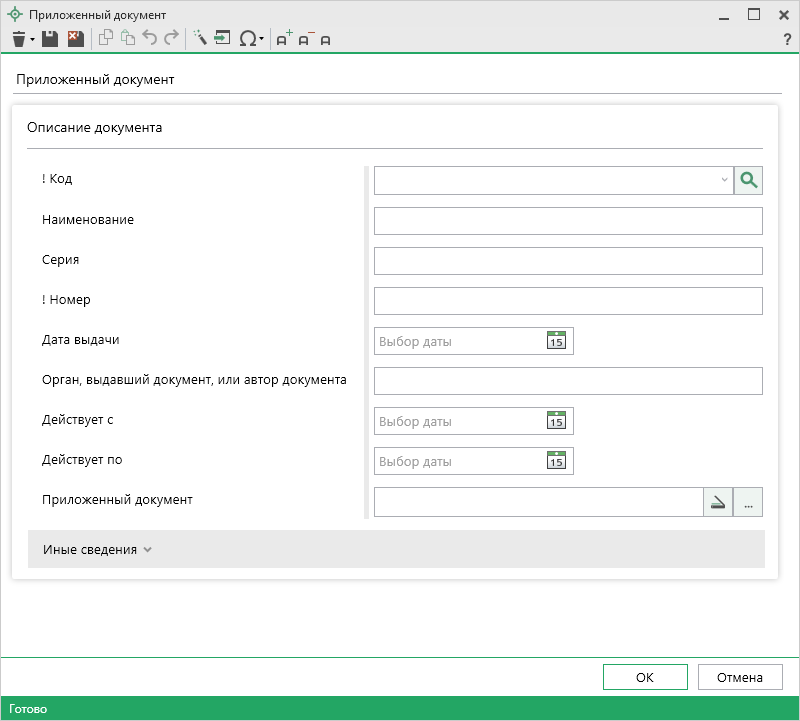Click the scanner icon for Приложенный документ
Screen dimensions: 800x721
(x=718, y=502)
